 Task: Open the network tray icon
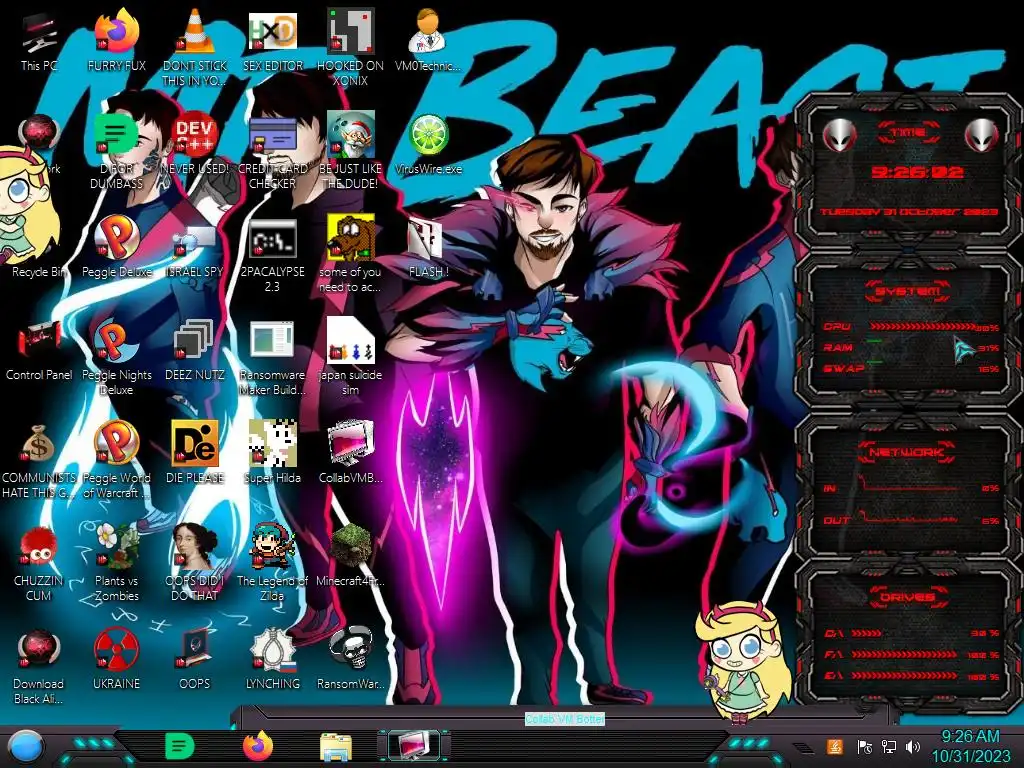tap(889, 746)
